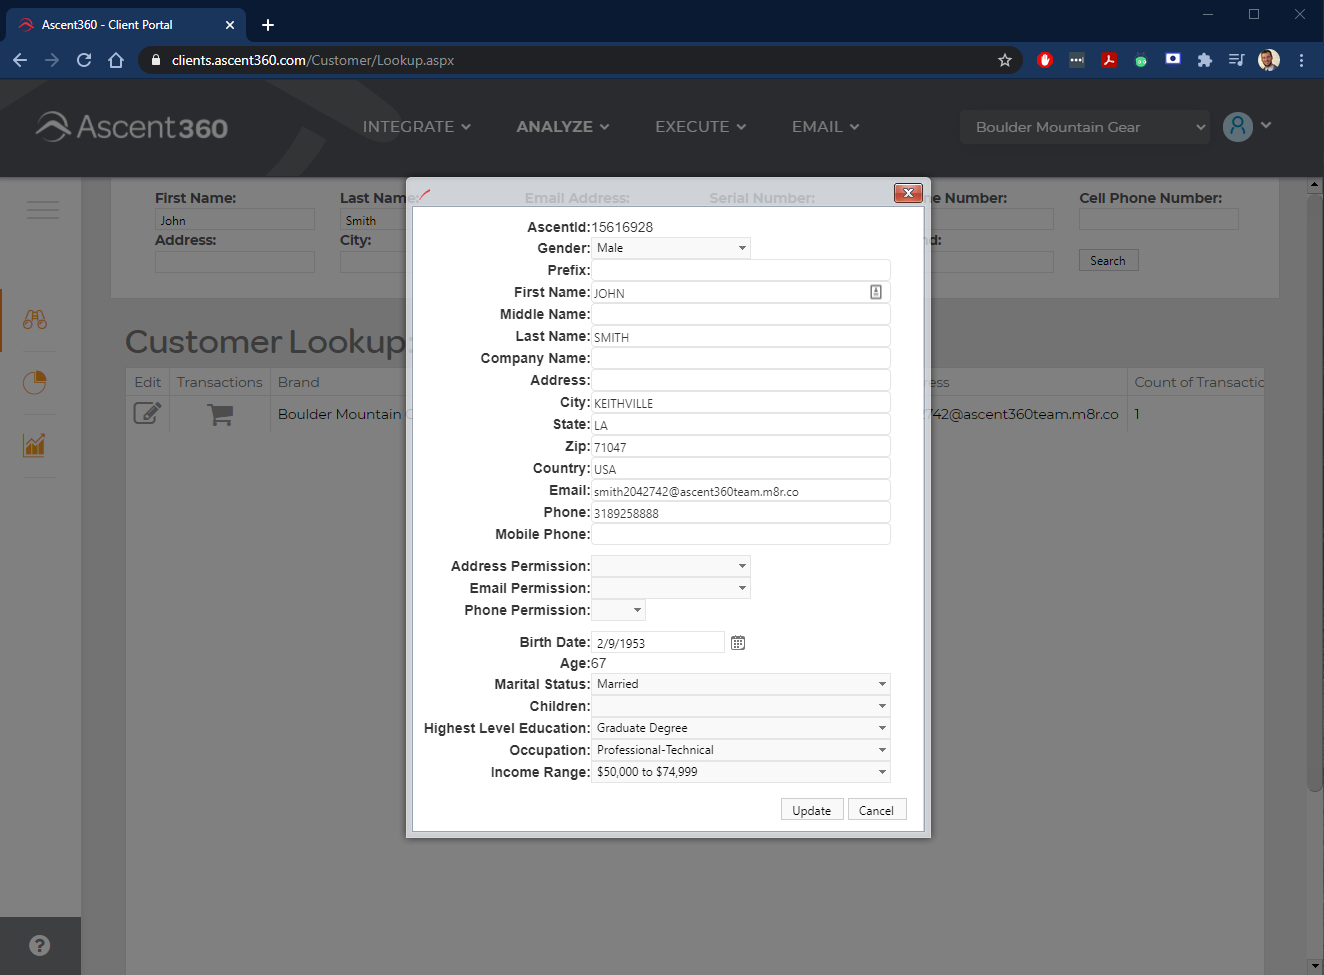
Task: Open the user account avatar icon
Action: (1238, 127)
